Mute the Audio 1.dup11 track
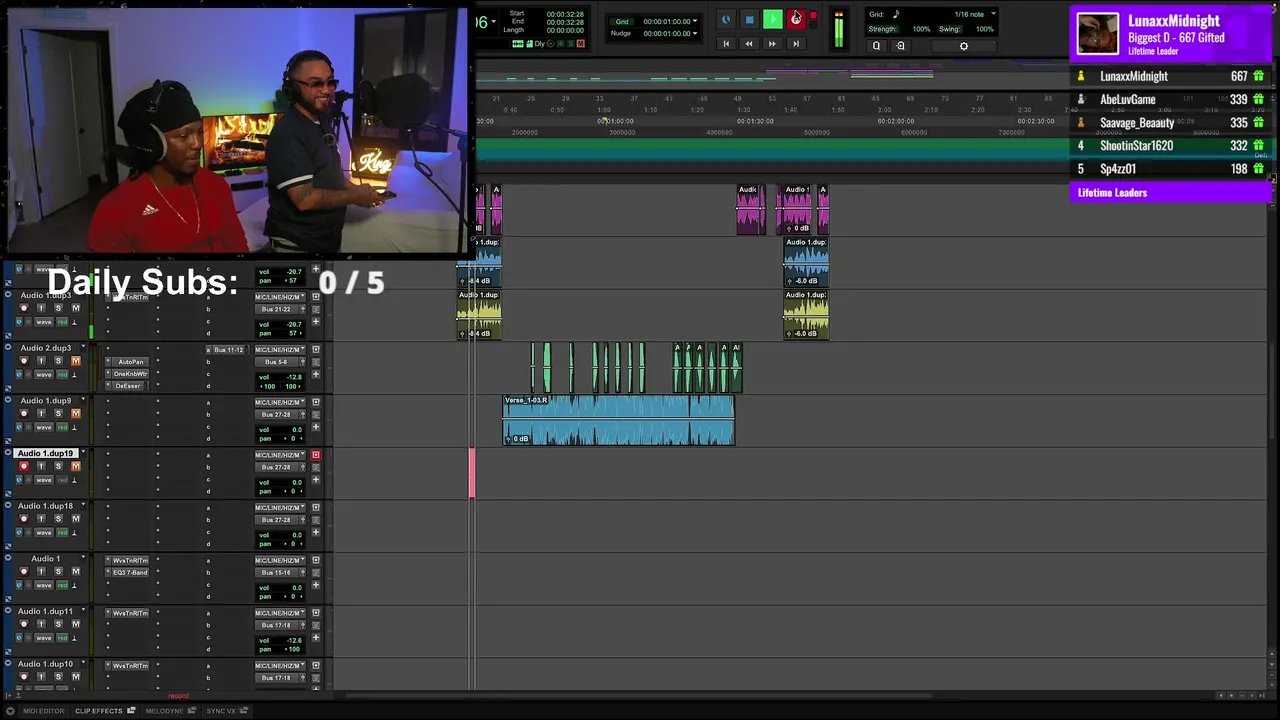 (x=75, y=624)
